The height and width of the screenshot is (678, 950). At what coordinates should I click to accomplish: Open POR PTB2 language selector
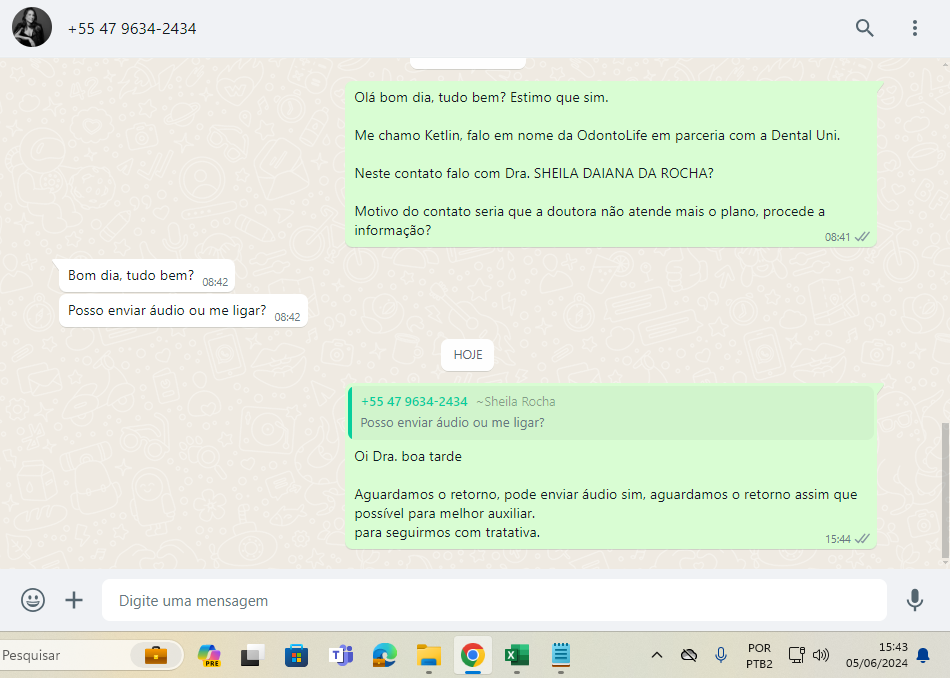759,656
